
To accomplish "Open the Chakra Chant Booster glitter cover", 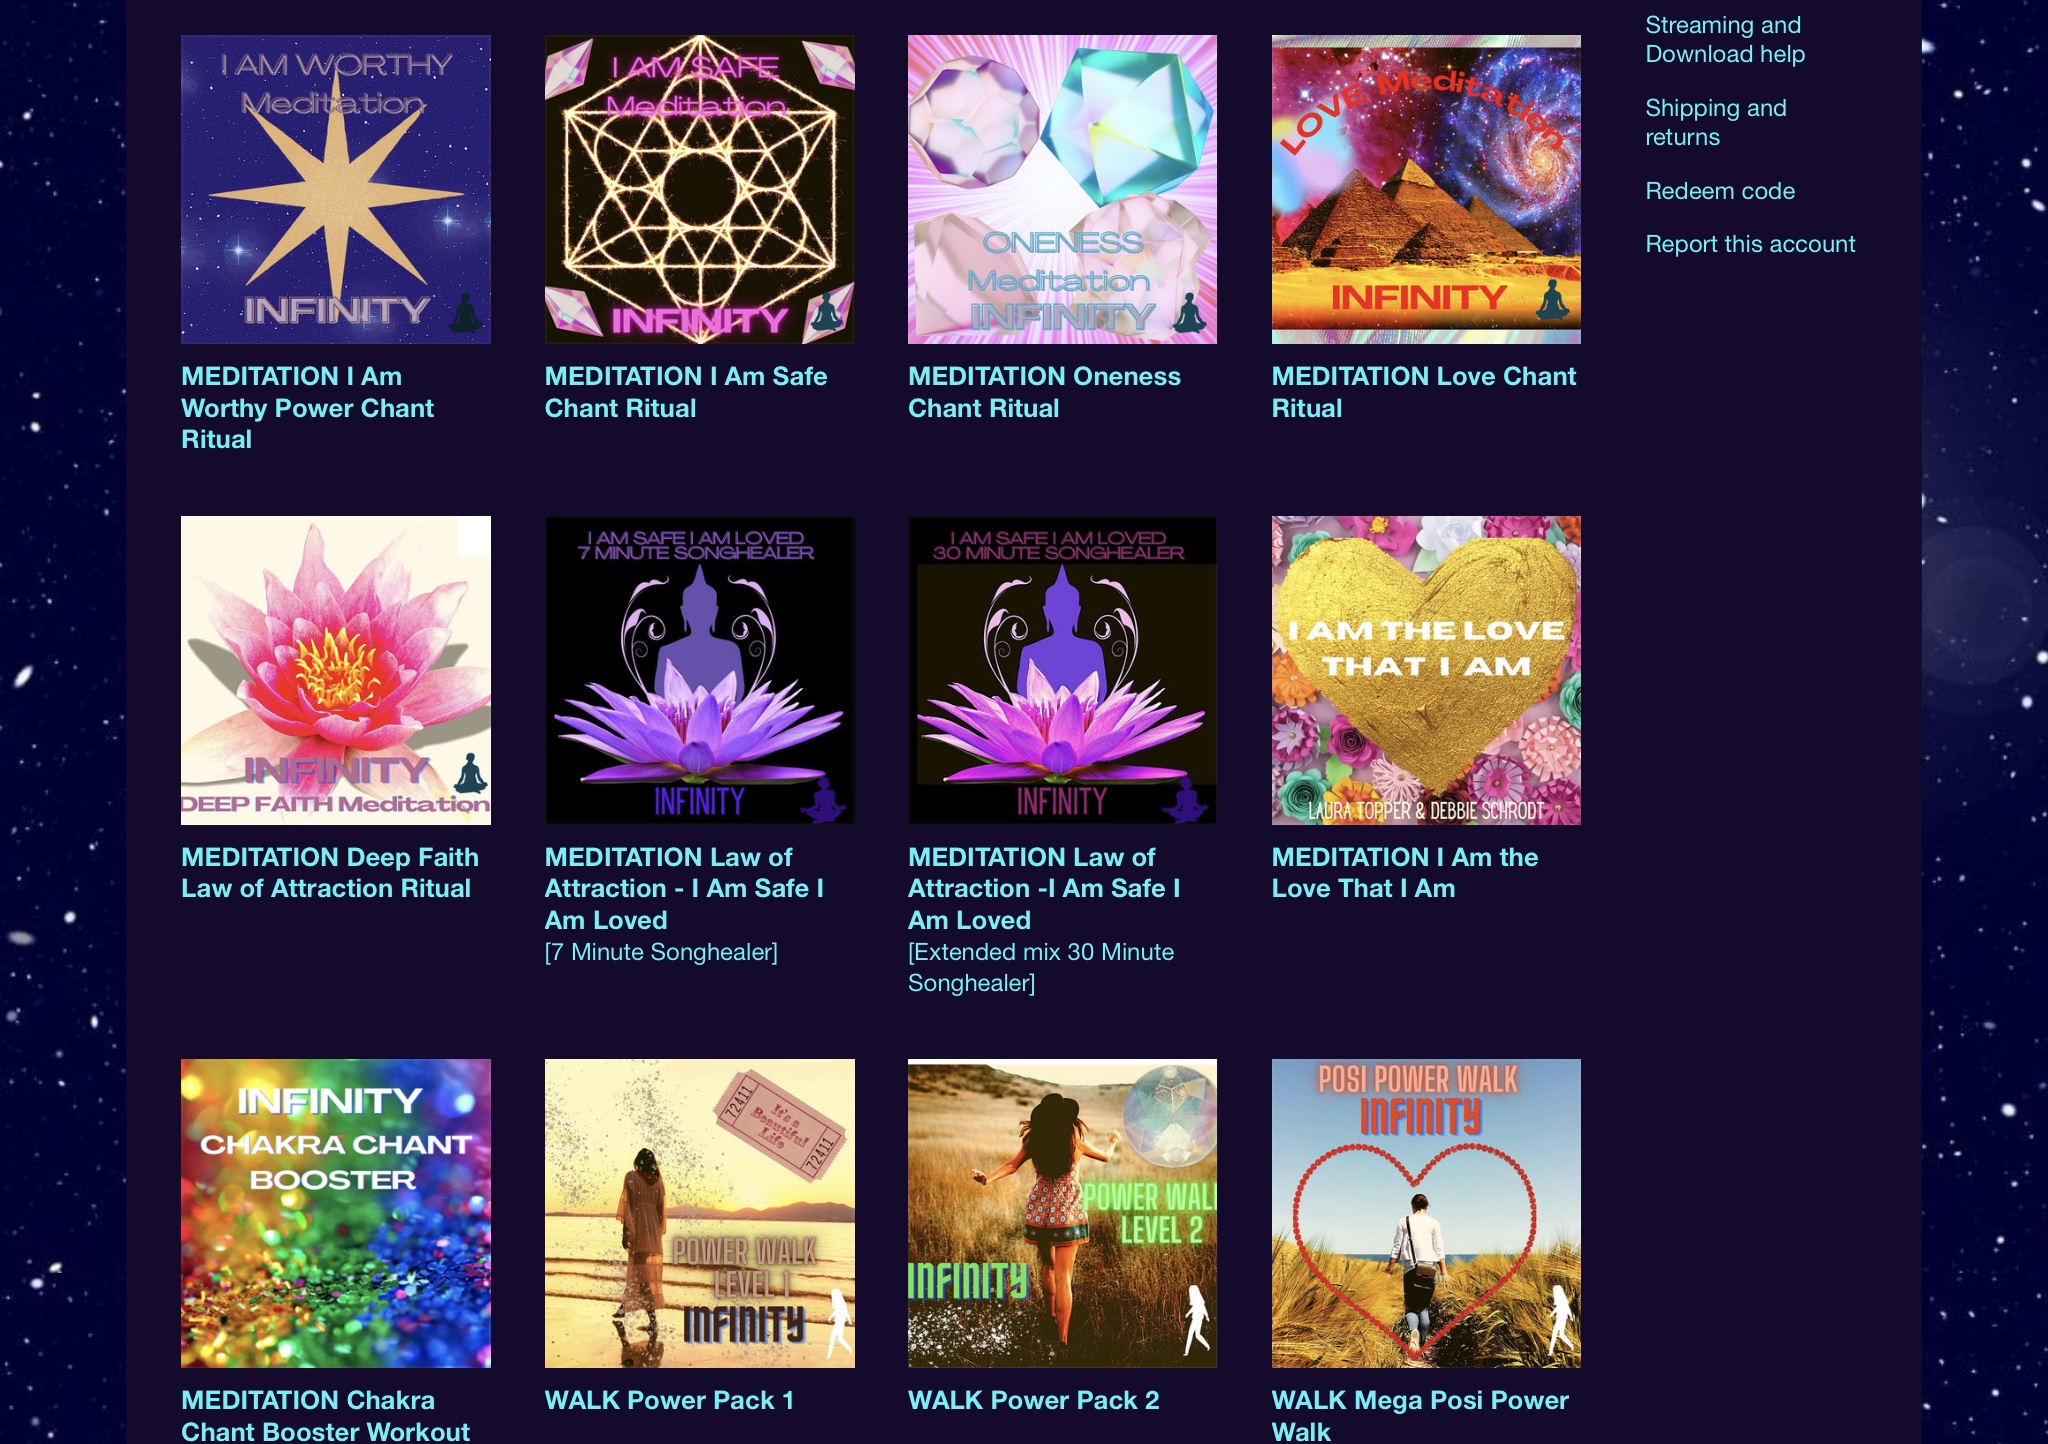I will pyautogui.click(x=336, y=1213).
